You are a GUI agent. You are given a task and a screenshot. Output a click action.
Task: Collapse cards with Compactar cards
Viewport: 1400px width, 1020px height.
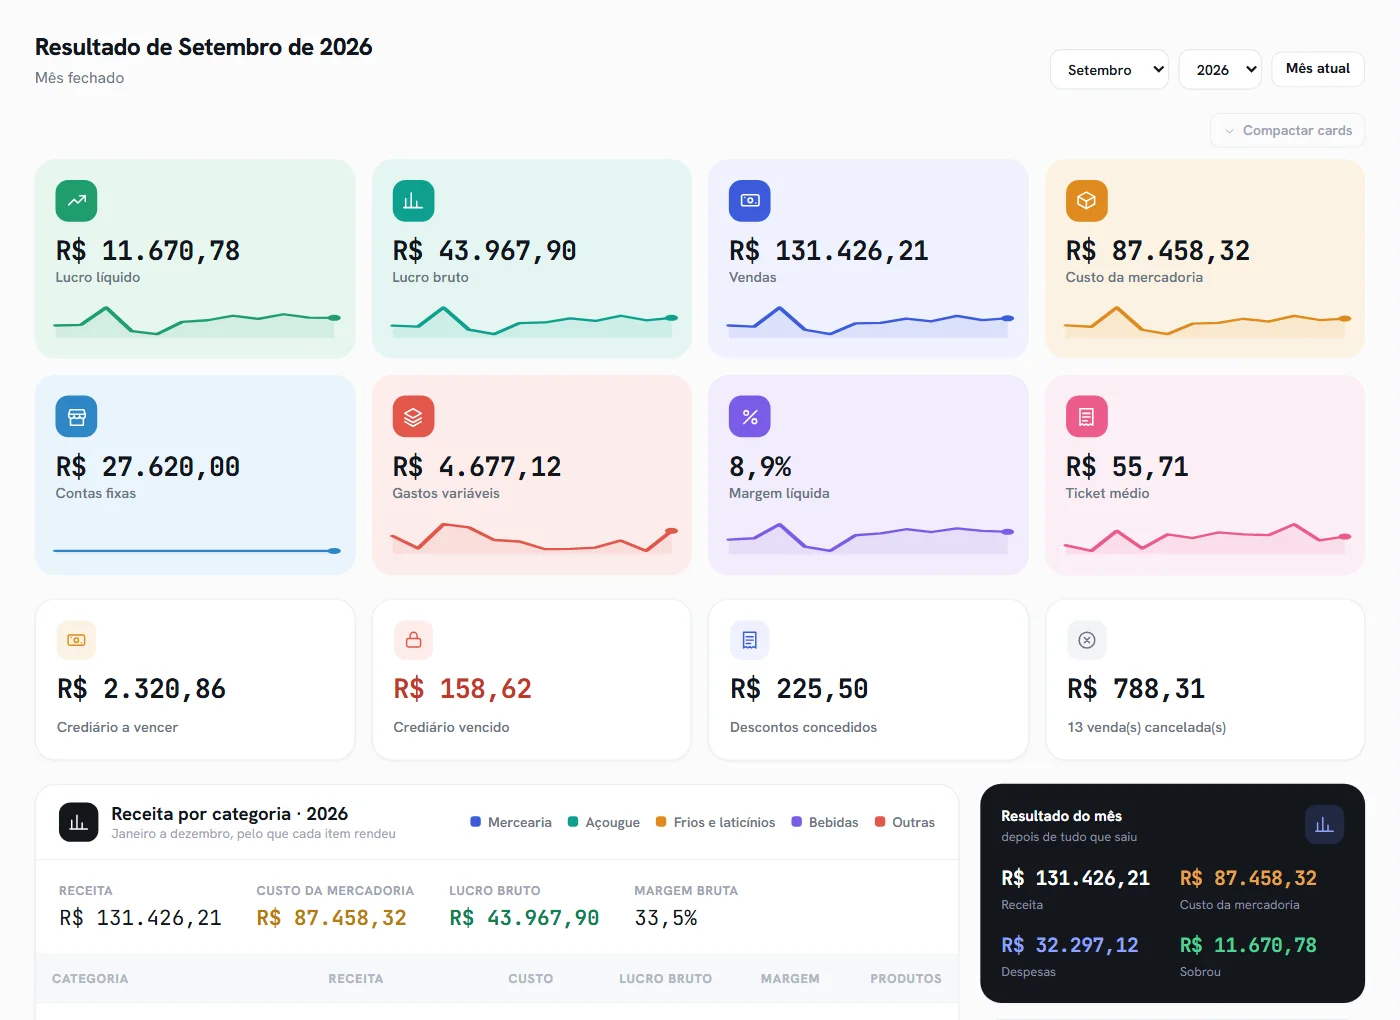click(x=1287, y=131)
